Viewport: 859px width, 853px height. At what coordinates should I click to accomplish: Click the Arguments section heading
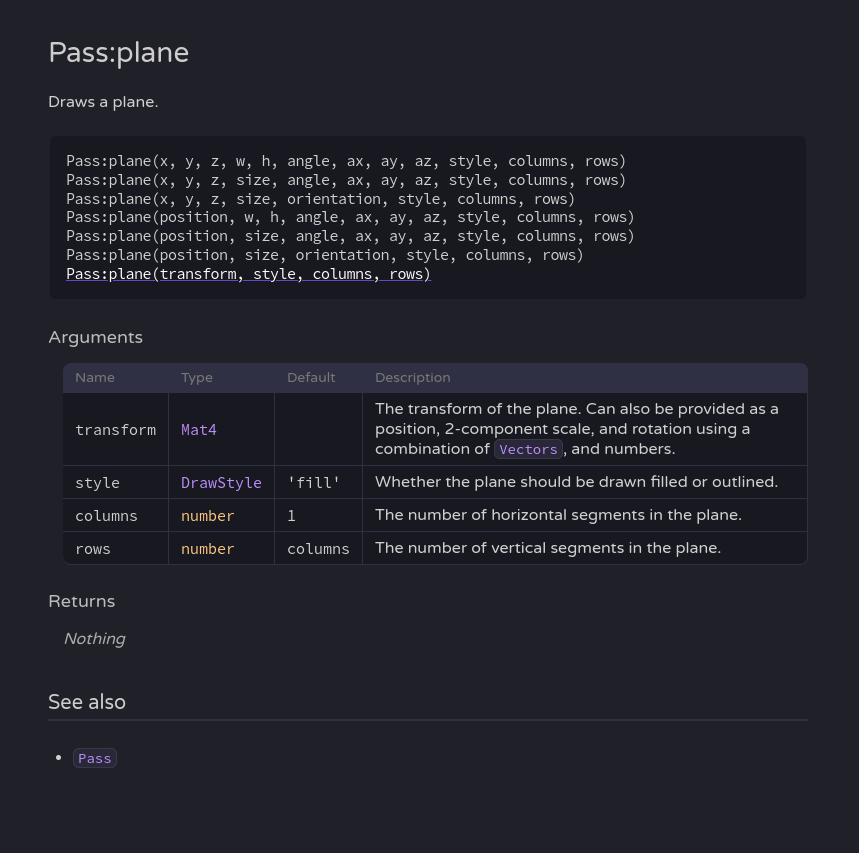95,337
